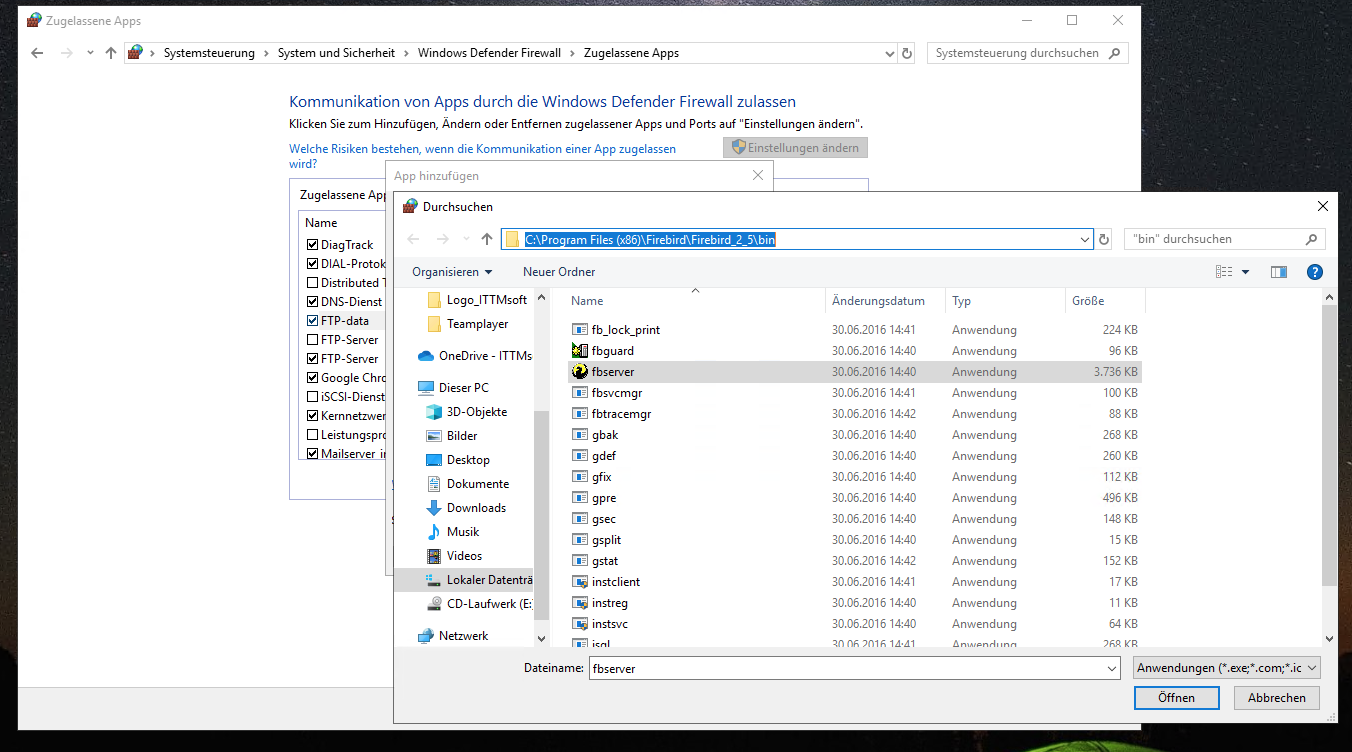Screen dimensions: 1352x752
Task: Click the fb_lock_print file icon
Action: point(580,330)
